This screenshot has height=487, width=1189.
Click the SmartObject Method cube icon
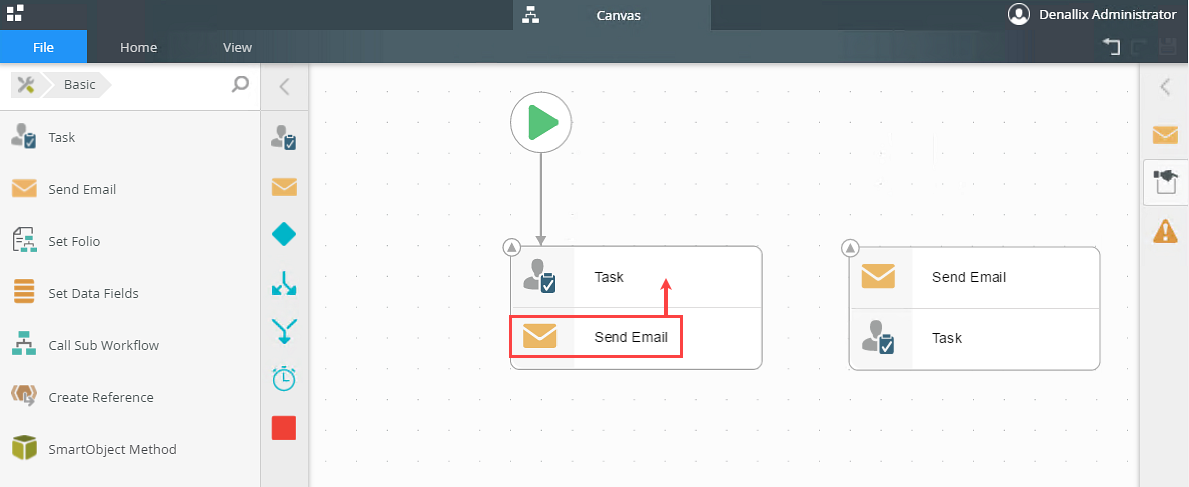24,448
